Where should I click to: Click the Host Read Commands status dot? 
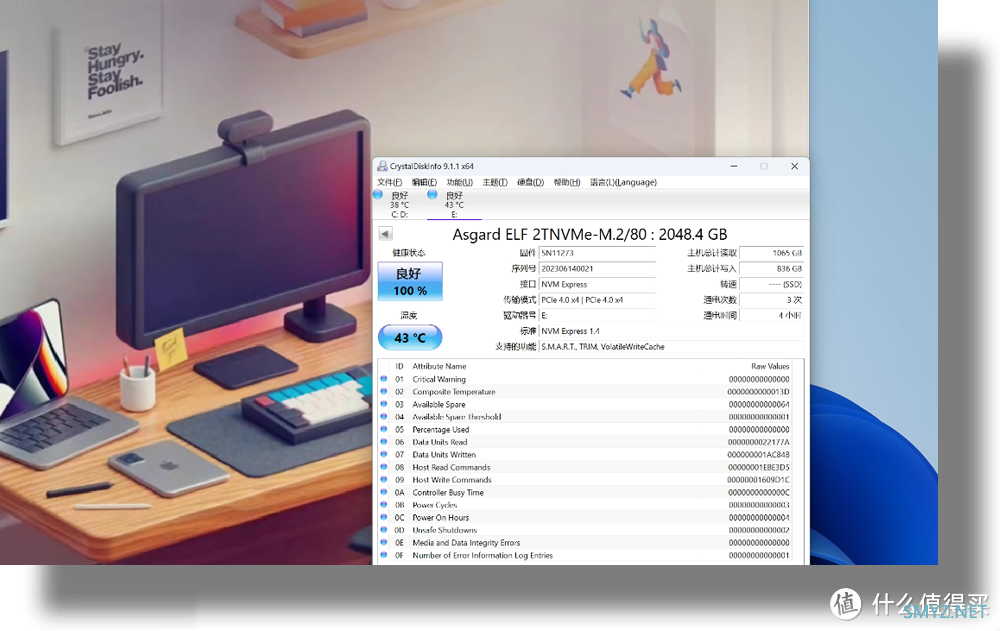(384, 467)
